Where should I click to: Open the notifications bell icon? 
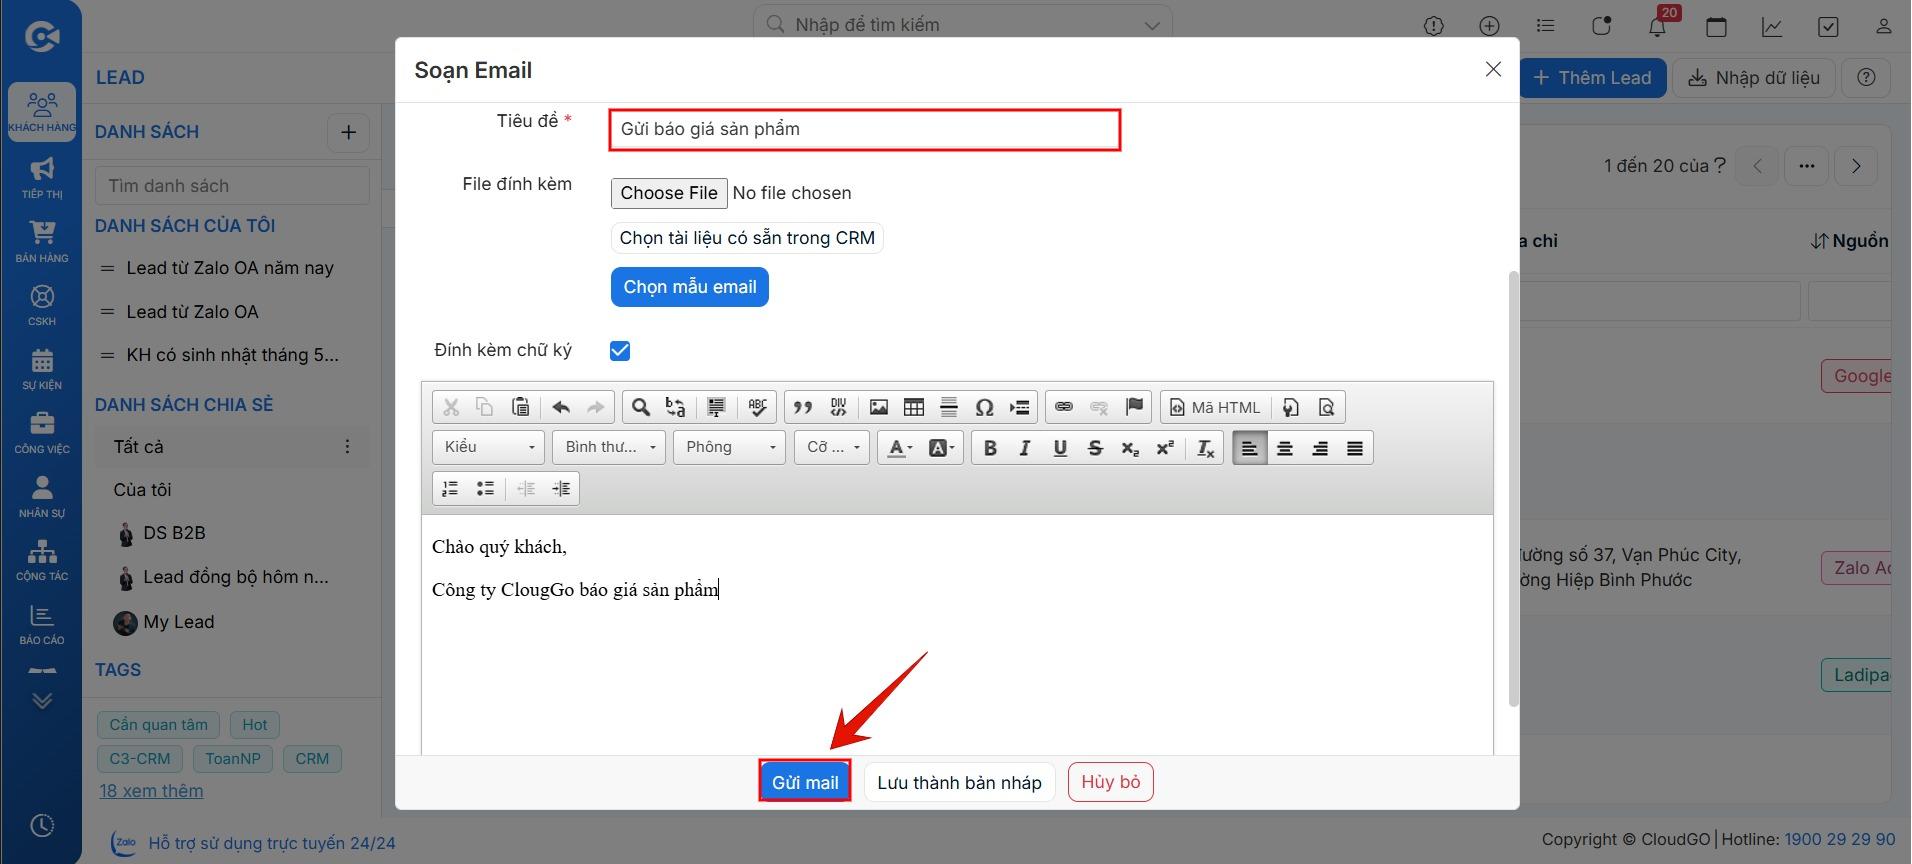coord(1657,26)
